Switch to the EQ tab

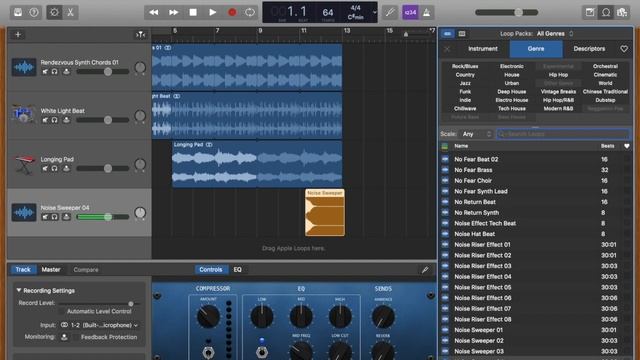pos(238,269)
